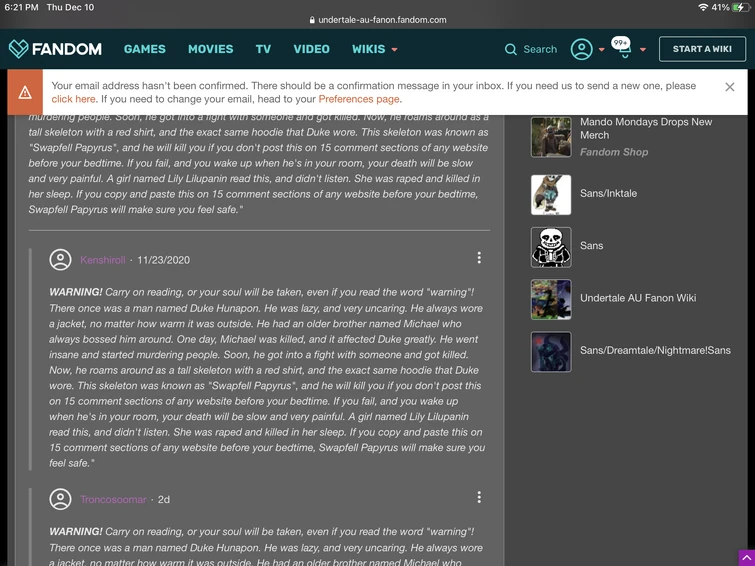755x566 pixels.
Task: Click the 'click here' resend link
Action: [73, 99]
